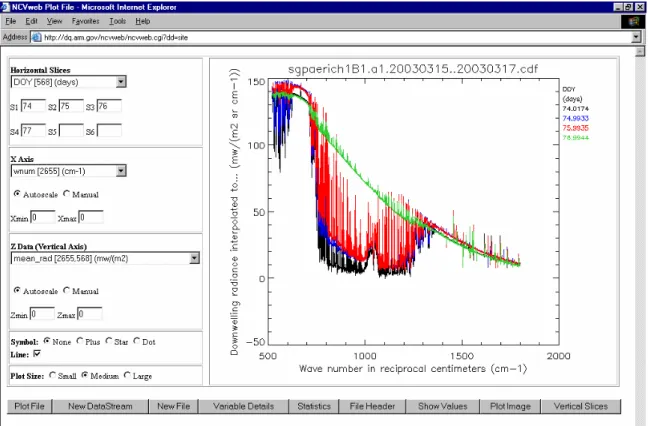
Task: Open the File menu
Action: point(11,21)
